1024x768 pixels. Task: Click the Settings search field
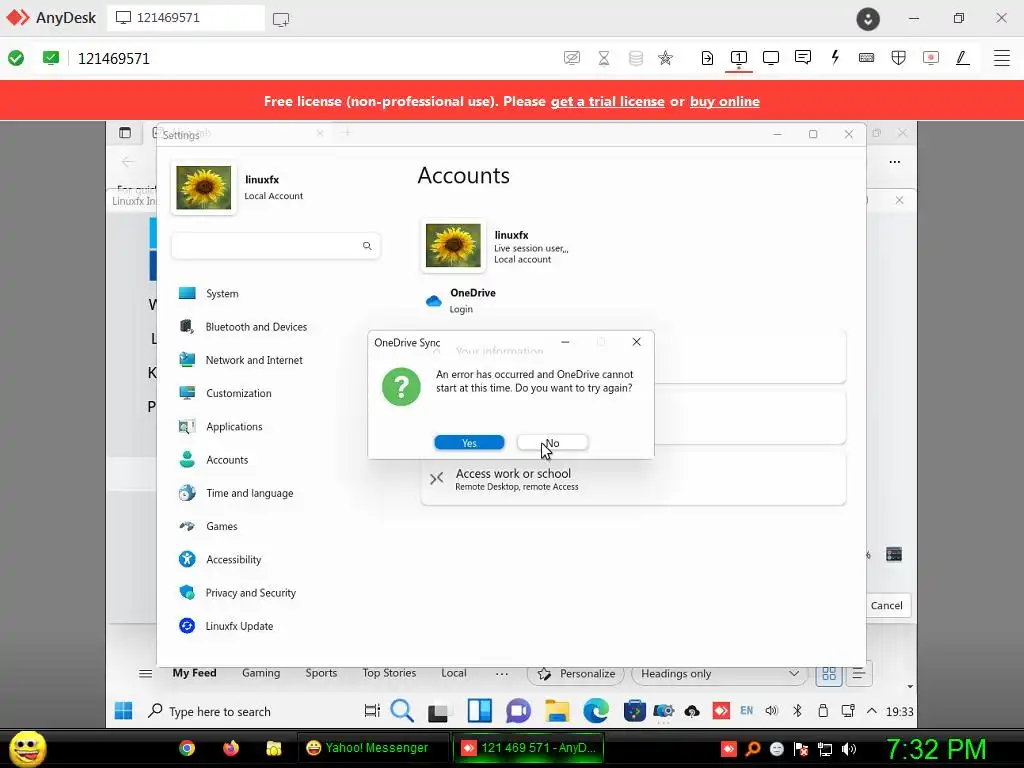275,246
